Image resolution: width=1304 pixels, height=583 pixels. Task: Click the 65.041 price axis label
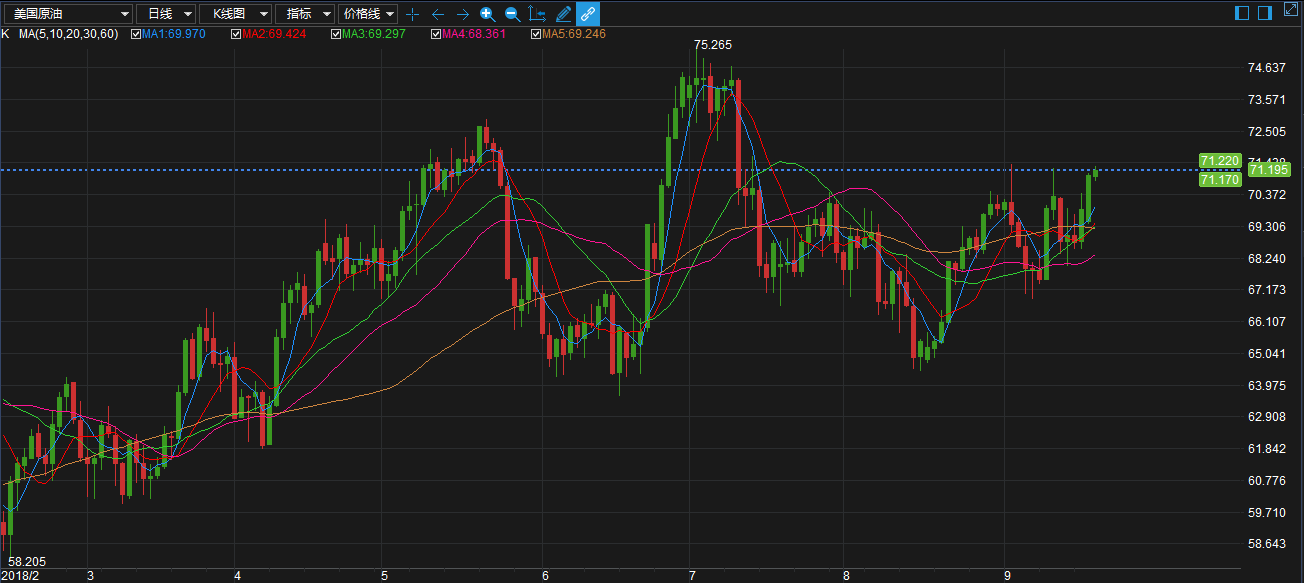(x=1267, y=354)
